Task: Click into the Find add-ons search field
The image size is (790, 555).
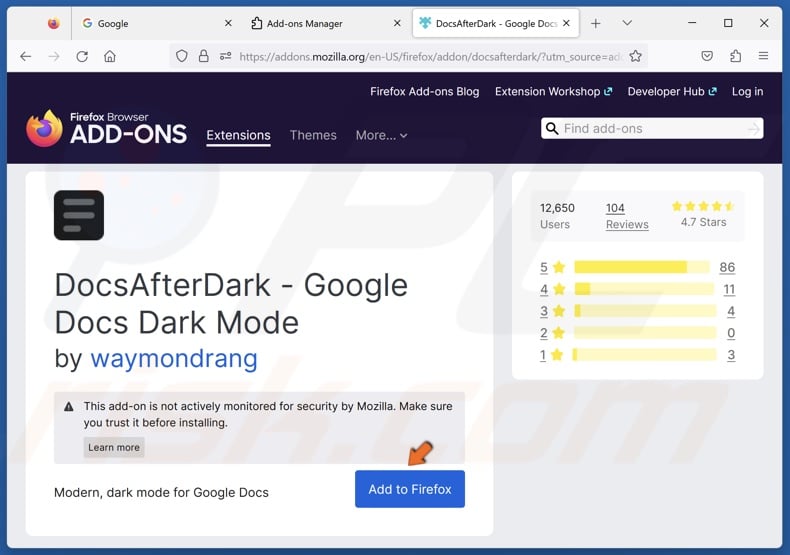Action: (652, 128)
